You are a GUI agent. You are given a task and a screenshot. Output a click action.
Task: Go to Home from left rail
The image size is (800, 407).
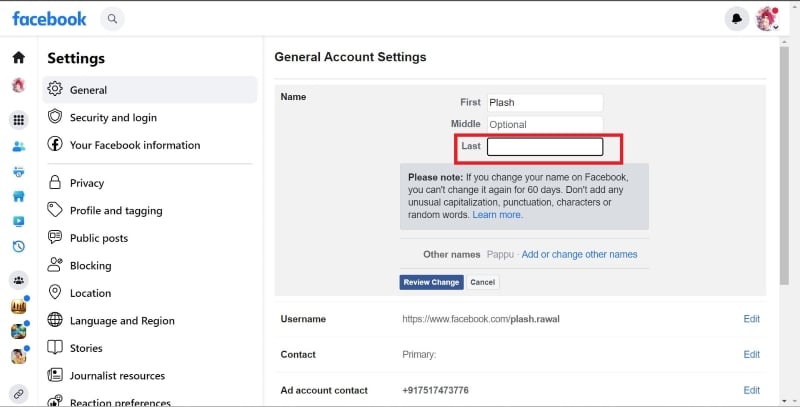point(19,57)
